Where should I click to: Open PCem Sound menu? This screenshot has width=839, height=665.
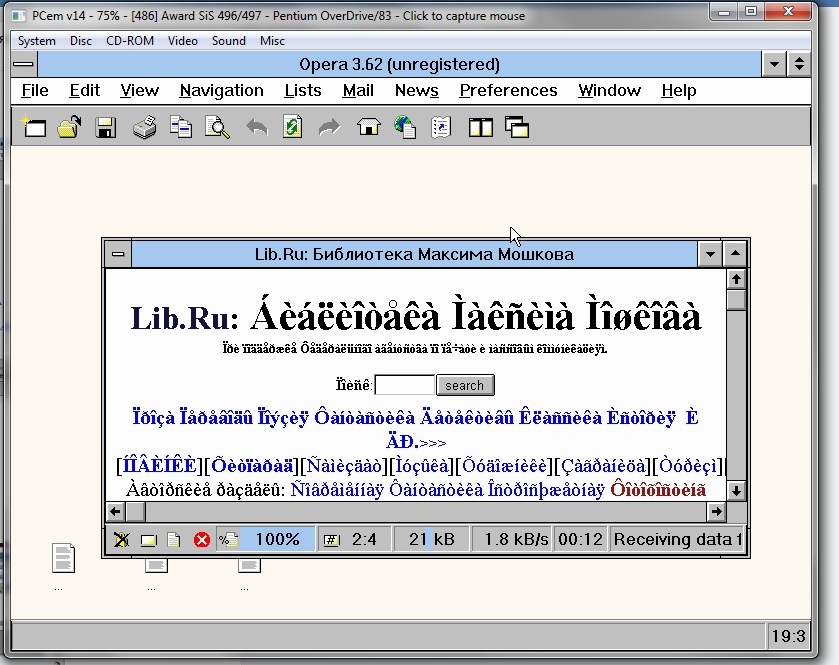point(228,41)
